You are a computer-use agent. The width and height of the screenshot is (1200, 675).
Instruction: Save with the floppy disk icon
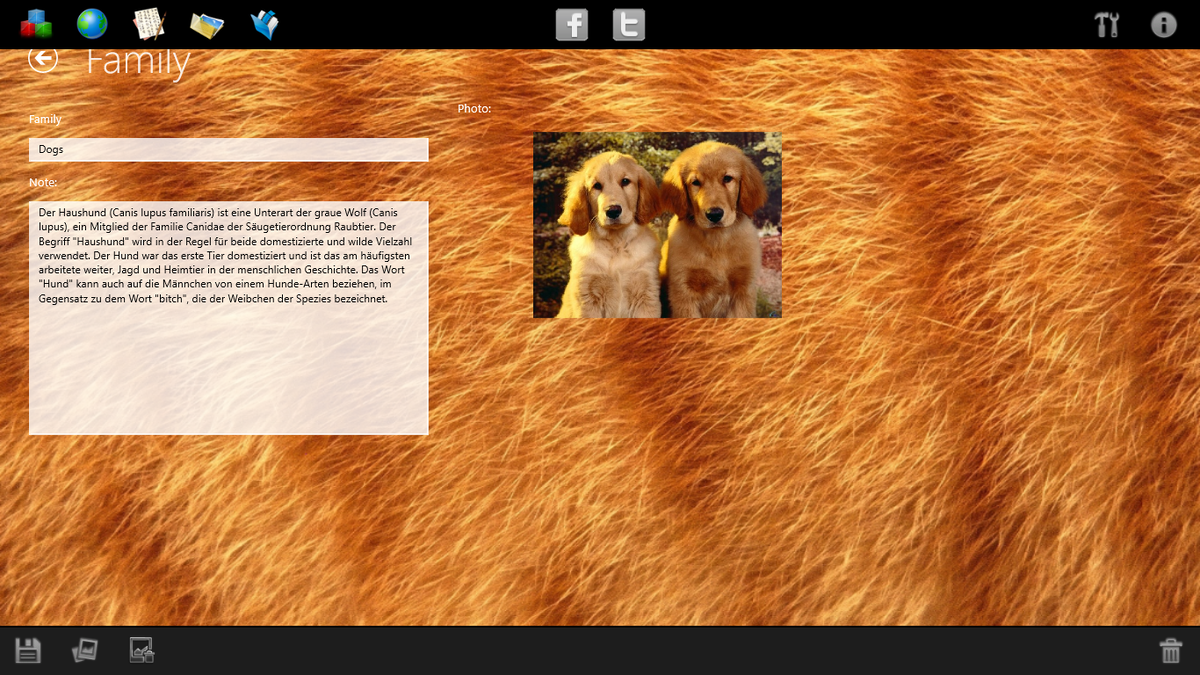pyautogui.click(x=28, y=651)
